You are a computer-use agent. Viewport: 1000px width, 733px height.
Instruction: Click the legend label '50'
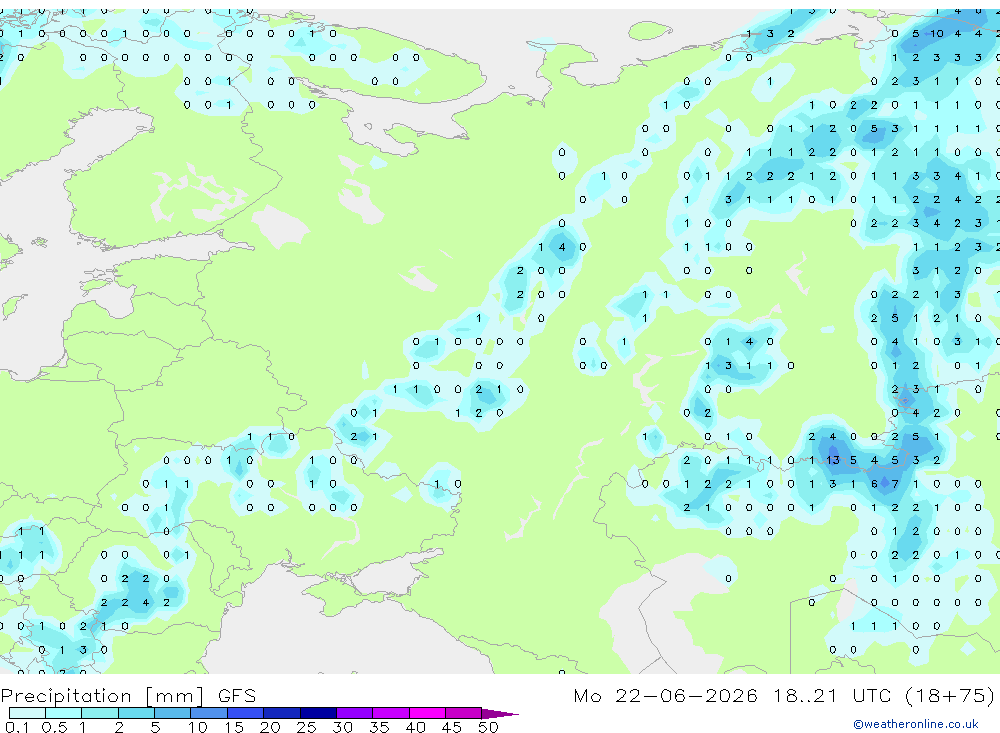tap(488, 727)
